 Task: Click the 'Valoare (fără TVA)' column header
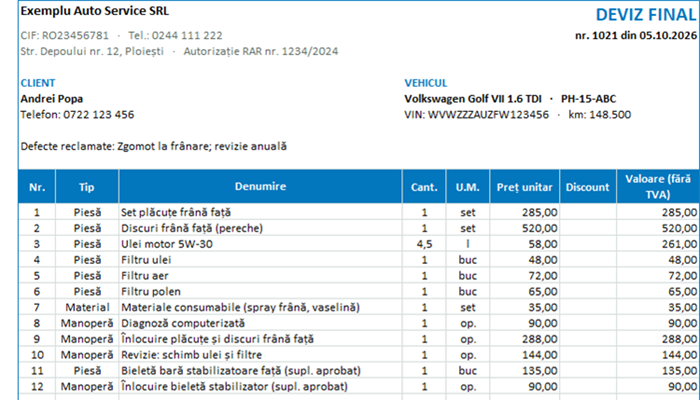coord(658,187)
